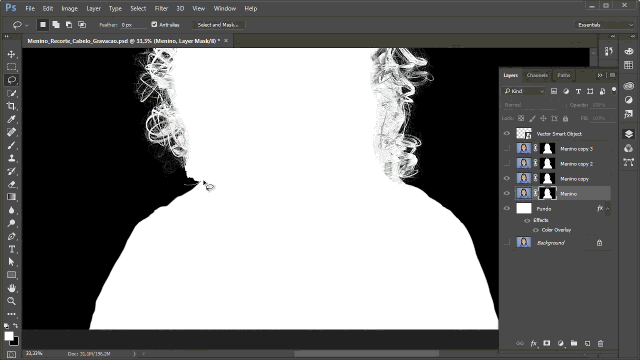Click Select and Mask button
This screenshot has height=360, width=640.
point(218,25)
